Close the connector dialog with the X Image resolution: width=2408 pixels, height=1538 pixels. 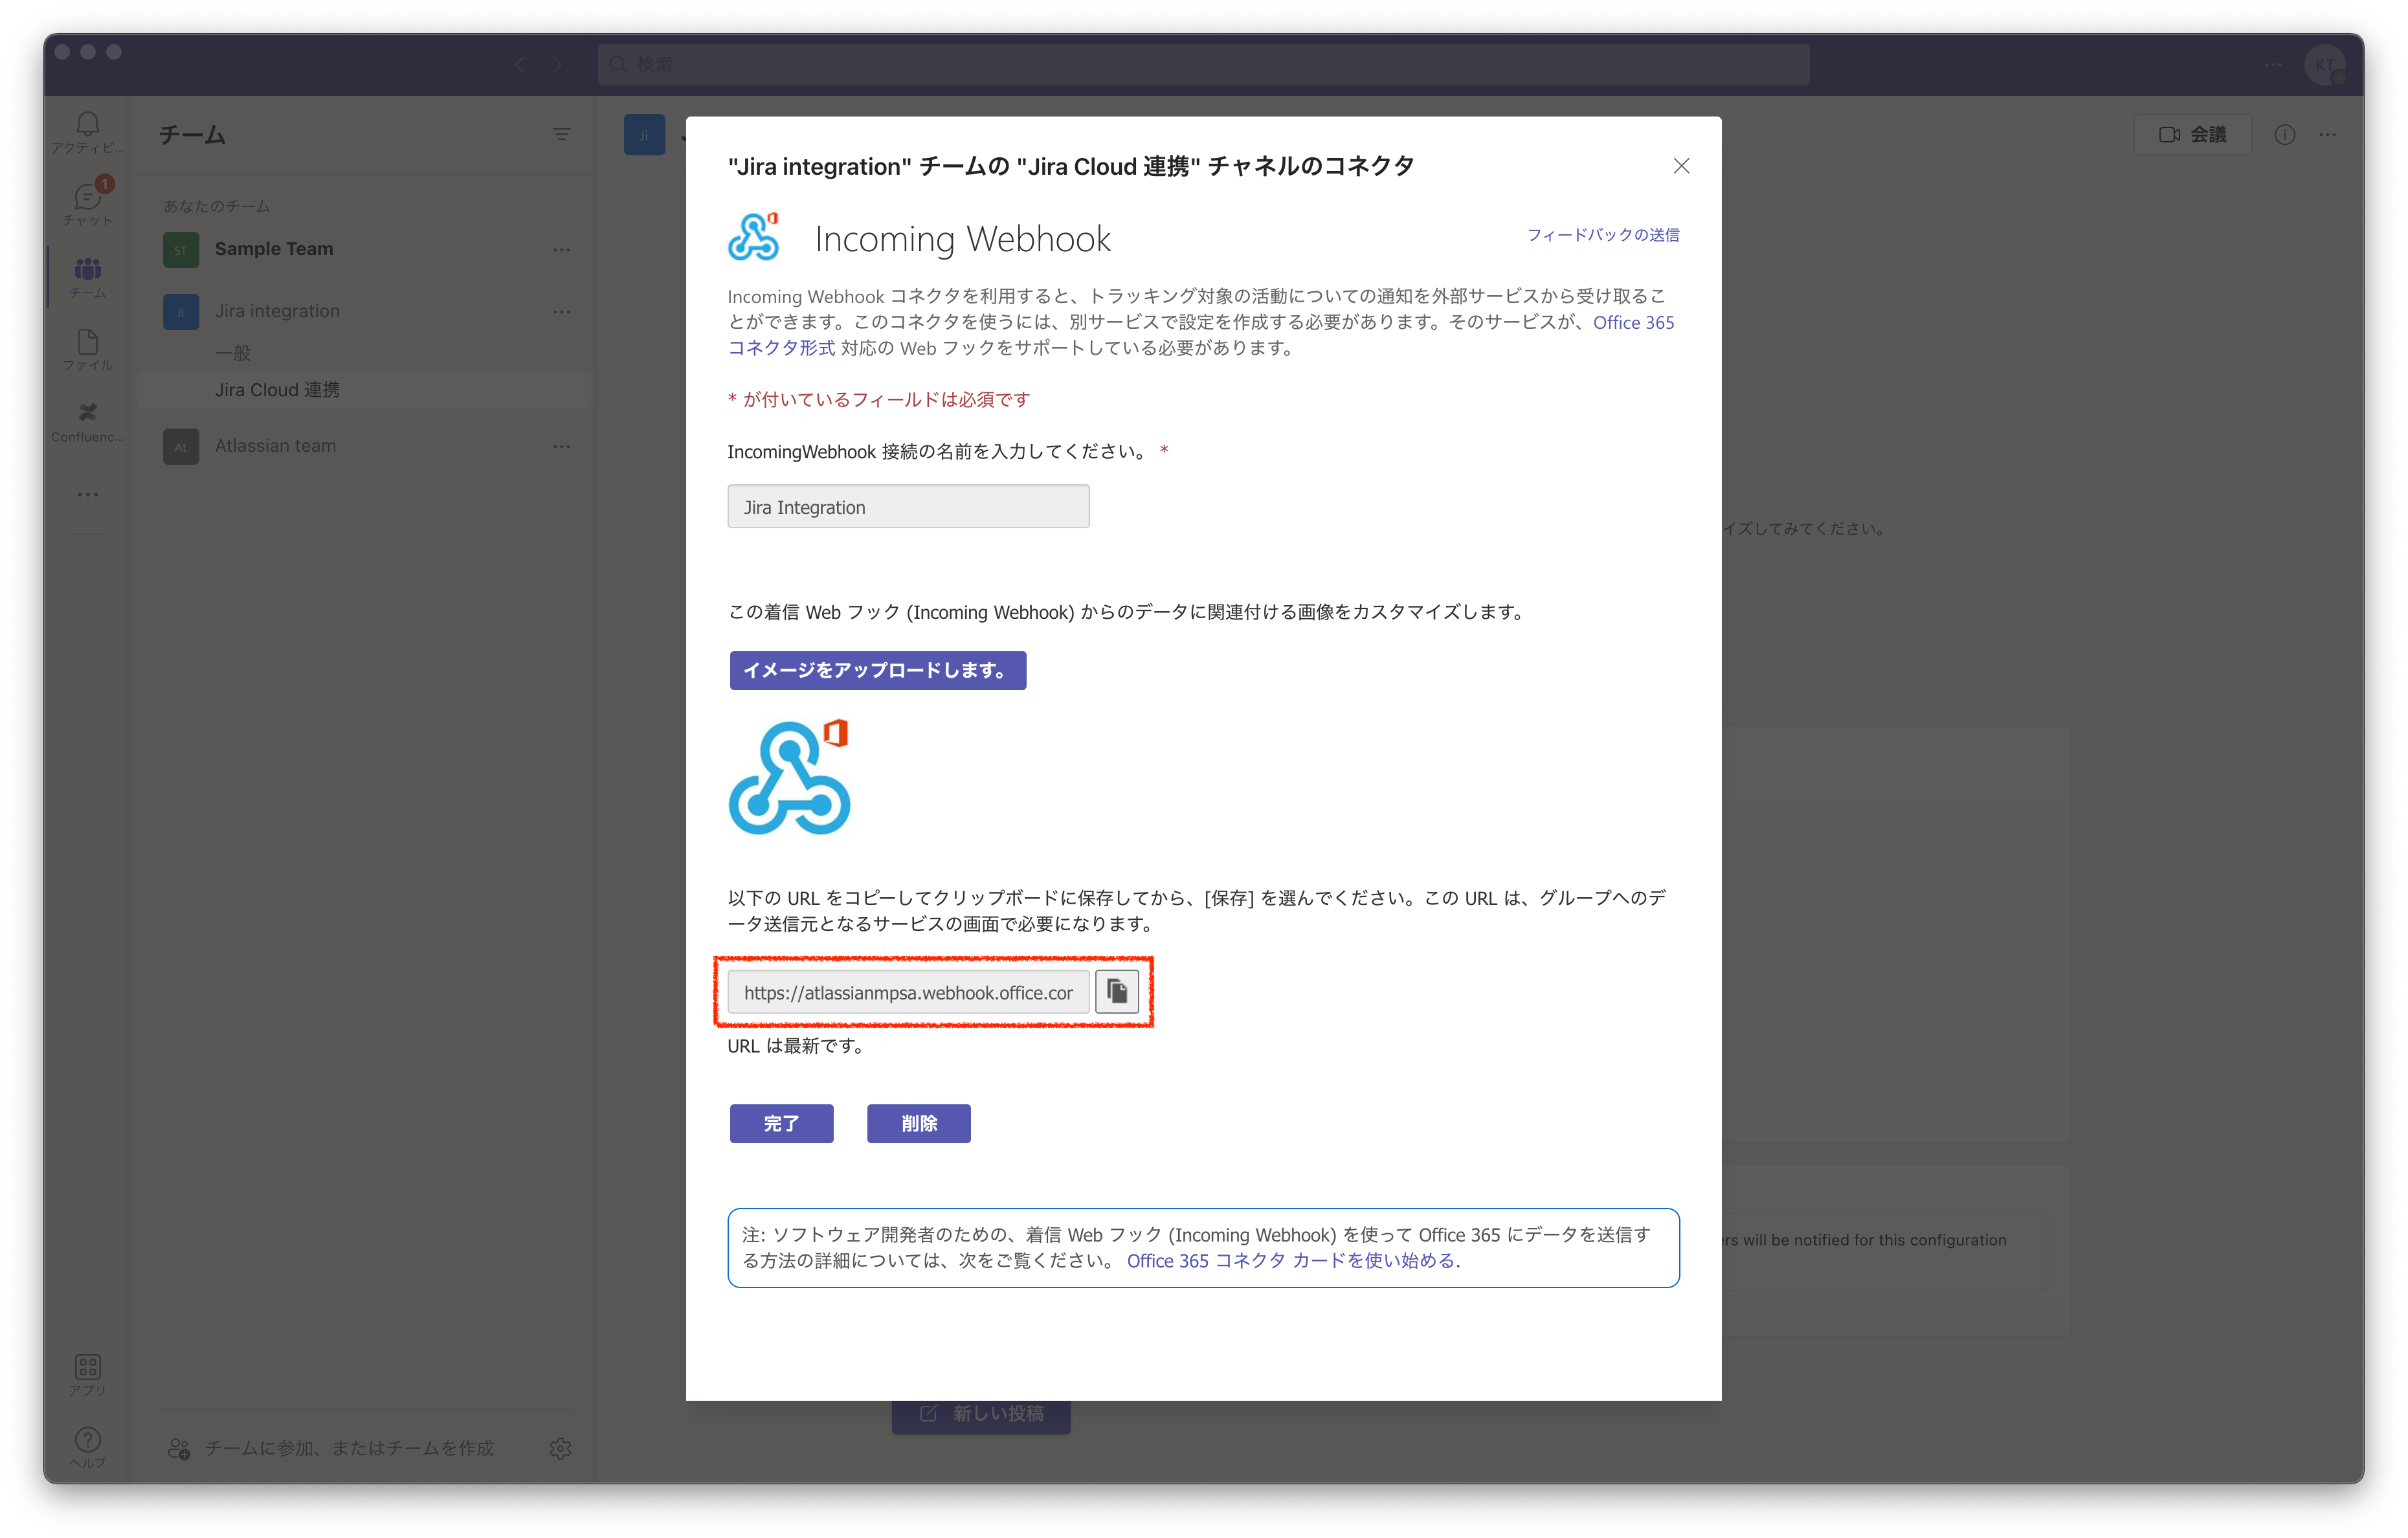[x=1681, y=166]
